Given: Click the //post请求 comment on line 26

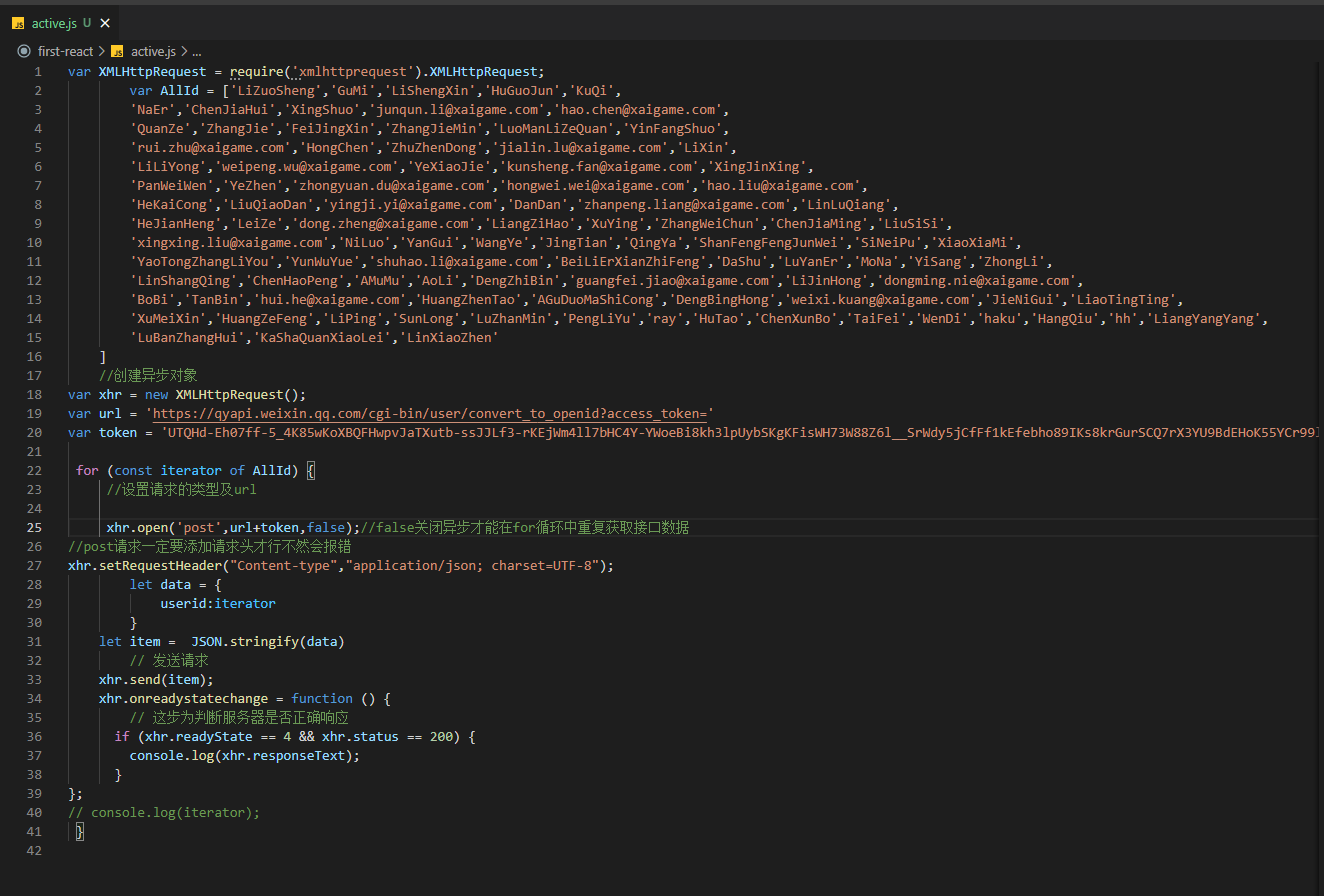Looking at the screenshot, I should pyautogui.click(x=210, y=547).
